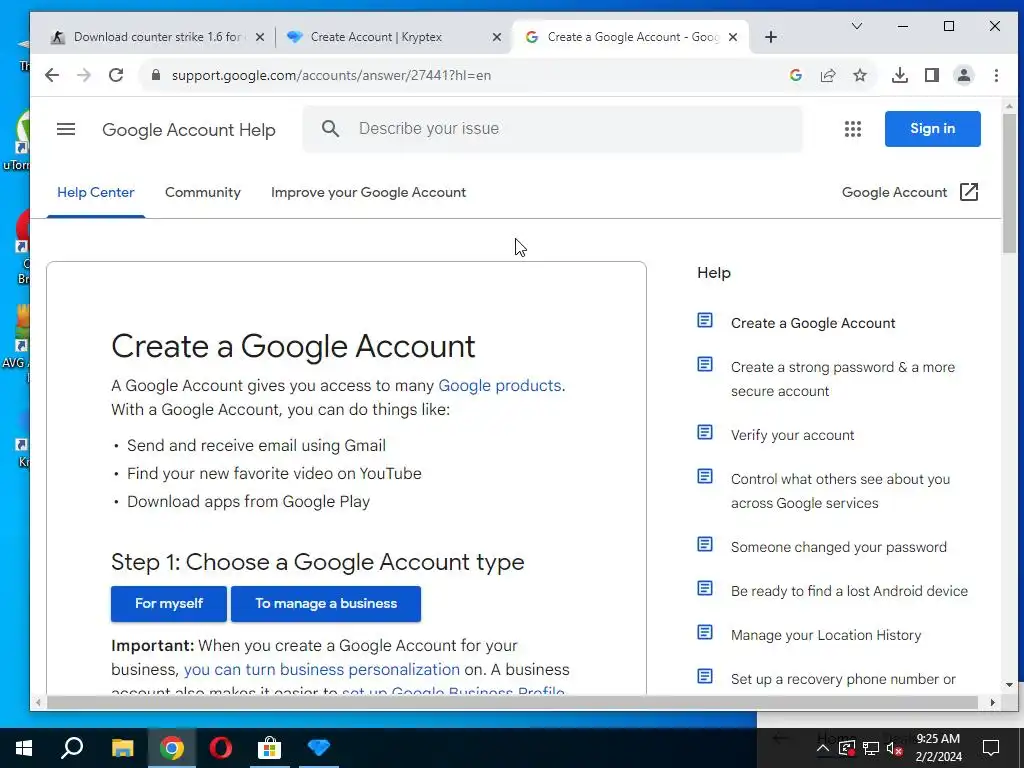Viewport: 1024px width, 768px height.
Task: Open Be ready to find lost Android article
Action: [x=849, y=591]
